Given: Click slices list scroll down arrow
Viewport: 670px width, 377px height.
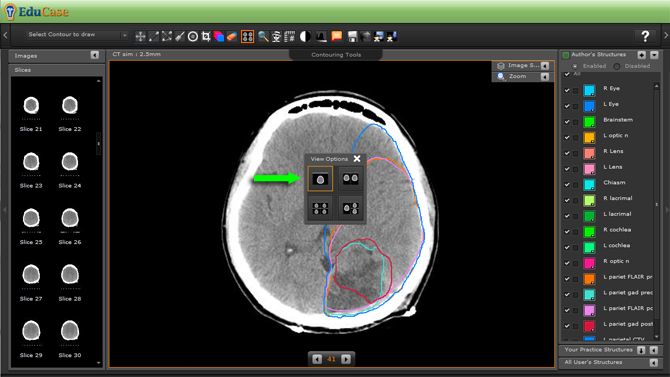Looking at the screenshot, I should [x=99, y=363].
